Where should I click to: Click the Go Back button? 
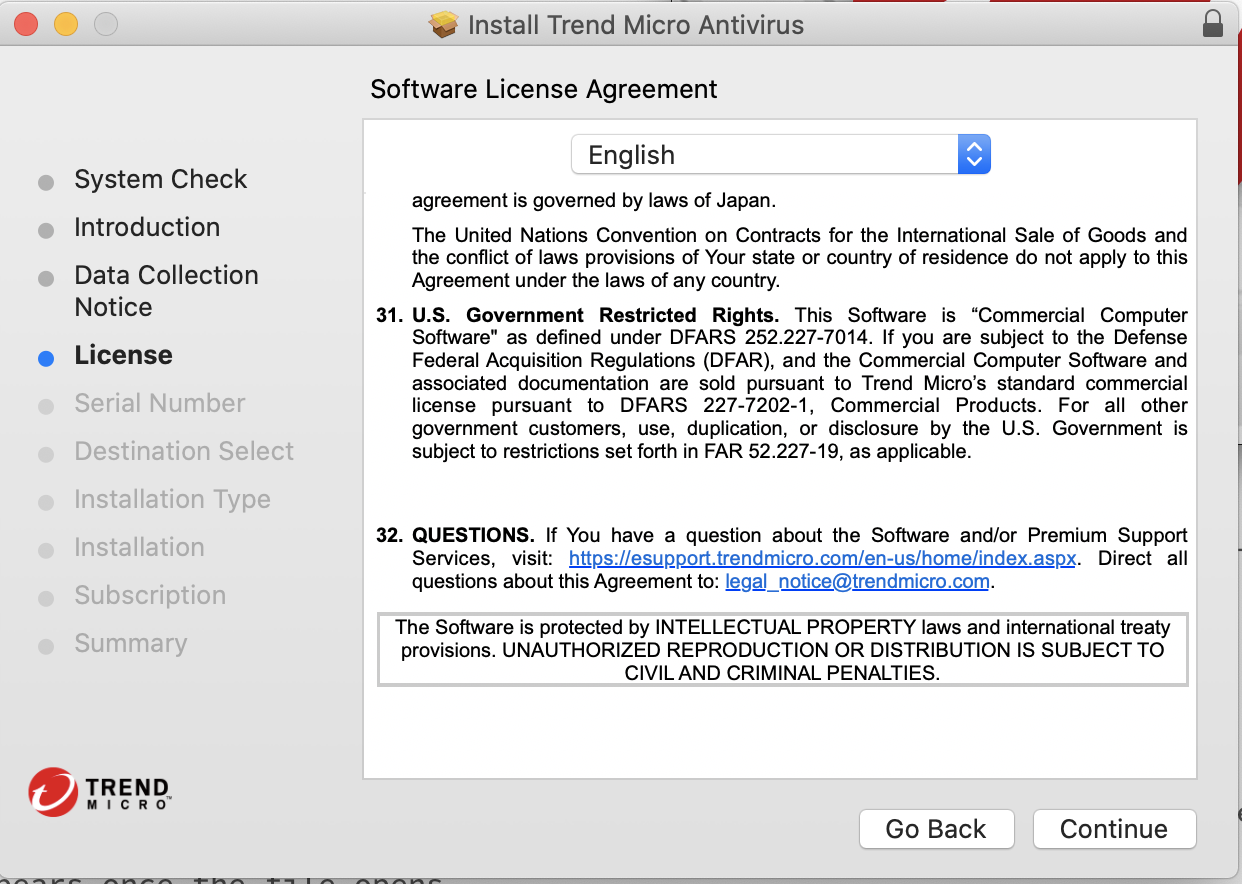pos(936,829)
